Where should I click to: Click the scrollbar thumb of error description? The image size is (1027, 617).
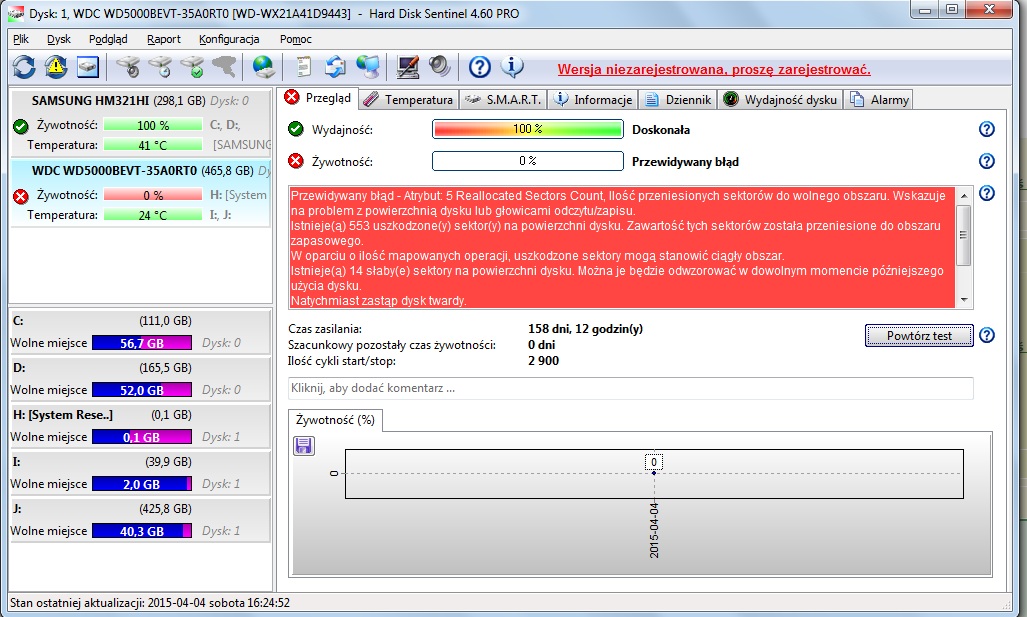(963, 235)
